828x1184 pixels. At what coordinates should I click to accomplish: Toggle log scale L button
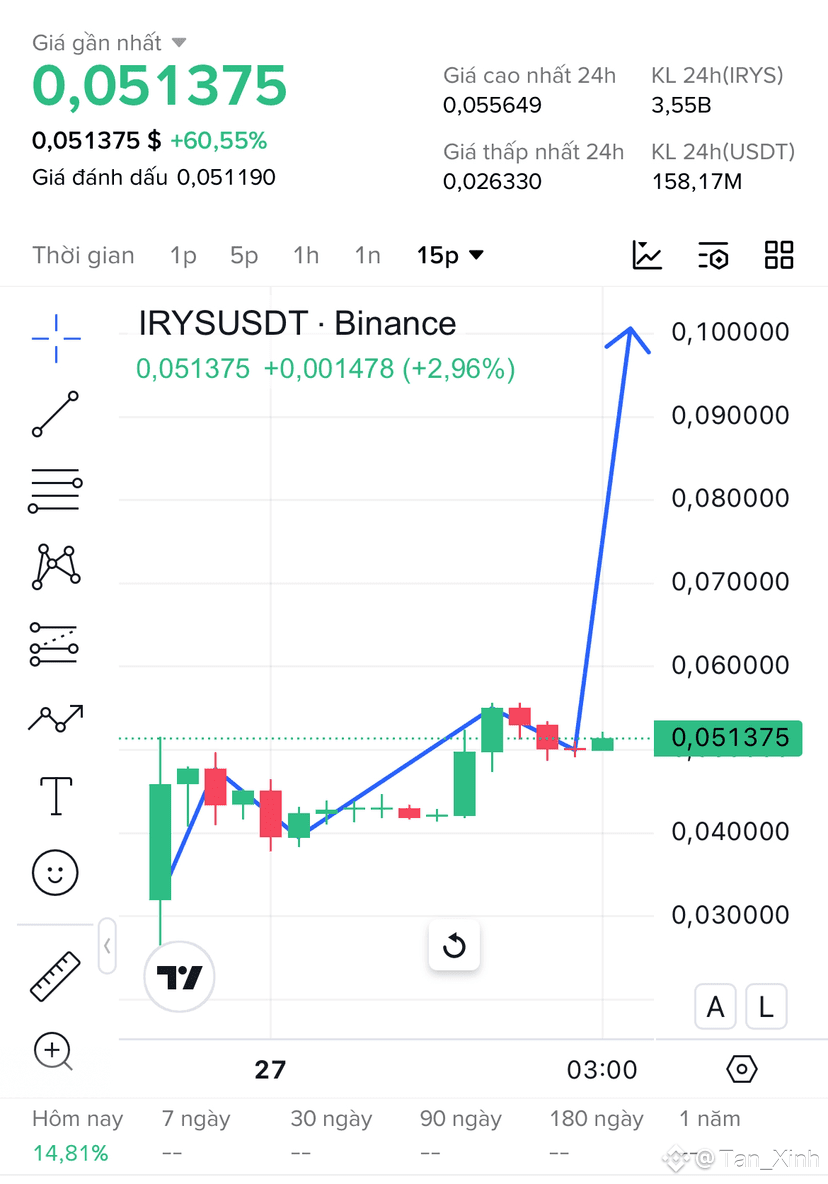(x=766, y=1007)
